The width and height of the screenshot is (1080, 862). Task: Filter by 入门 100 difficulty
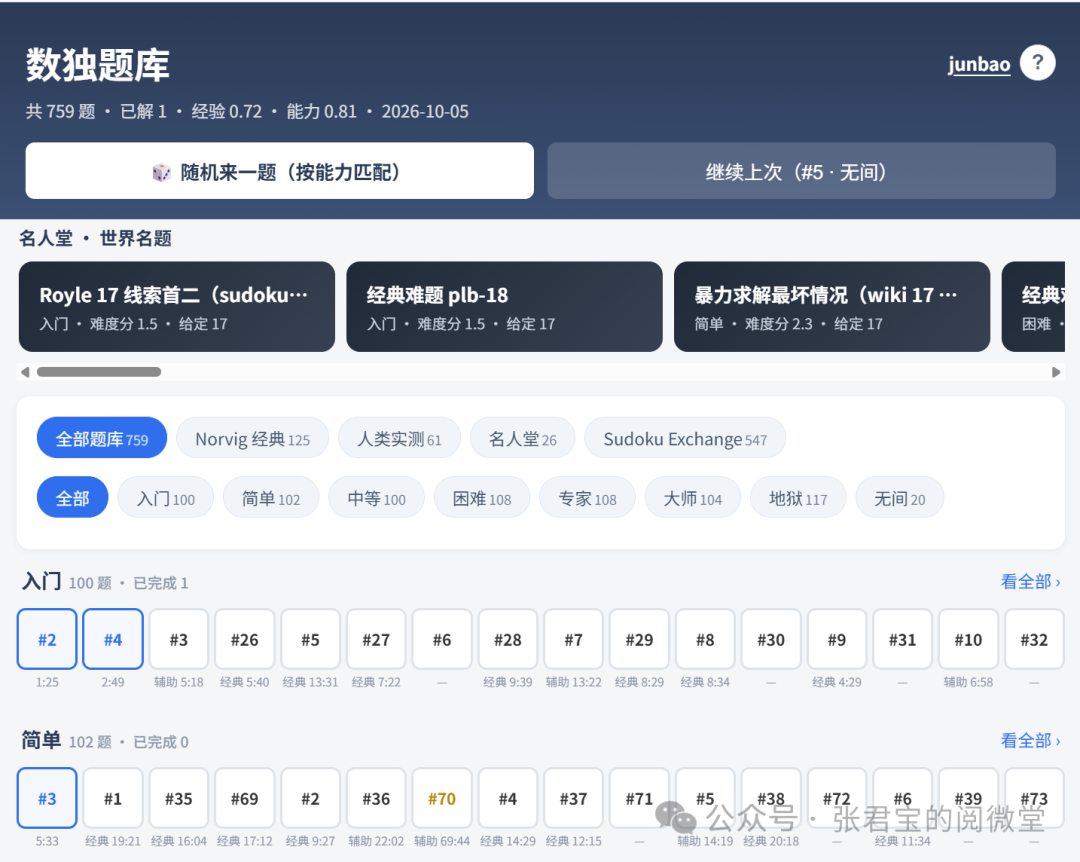[x=166, y=497]
